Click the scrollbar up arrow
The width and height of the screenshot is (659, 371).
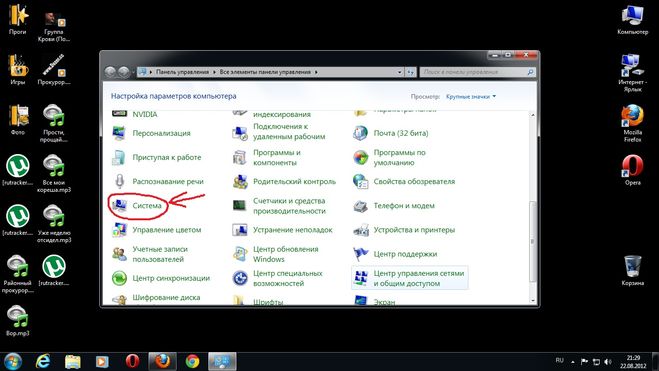click(x=532, y=115)
